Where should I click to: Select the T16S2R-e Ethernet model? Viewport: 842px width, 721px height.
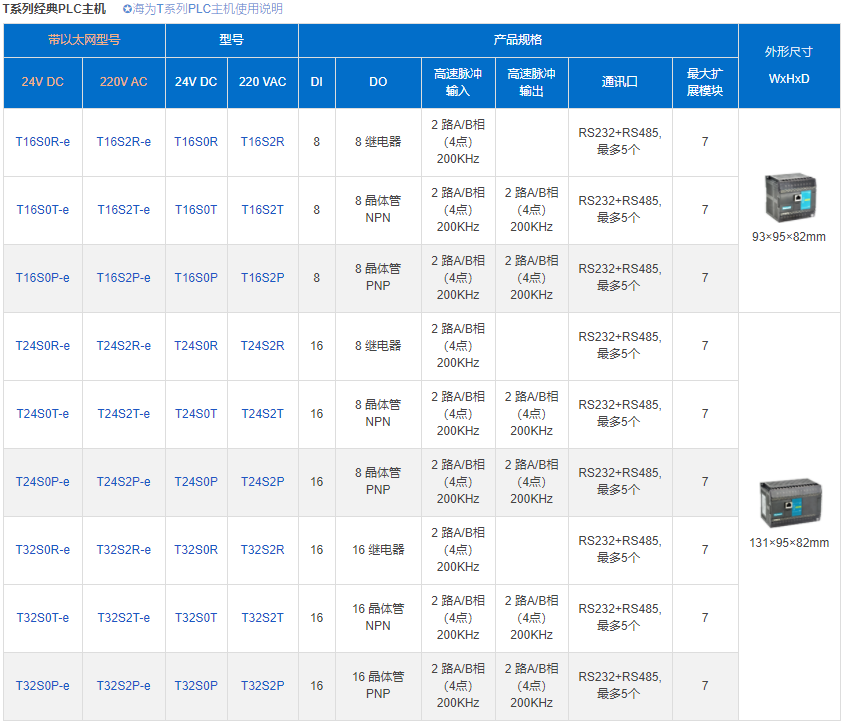124,142
